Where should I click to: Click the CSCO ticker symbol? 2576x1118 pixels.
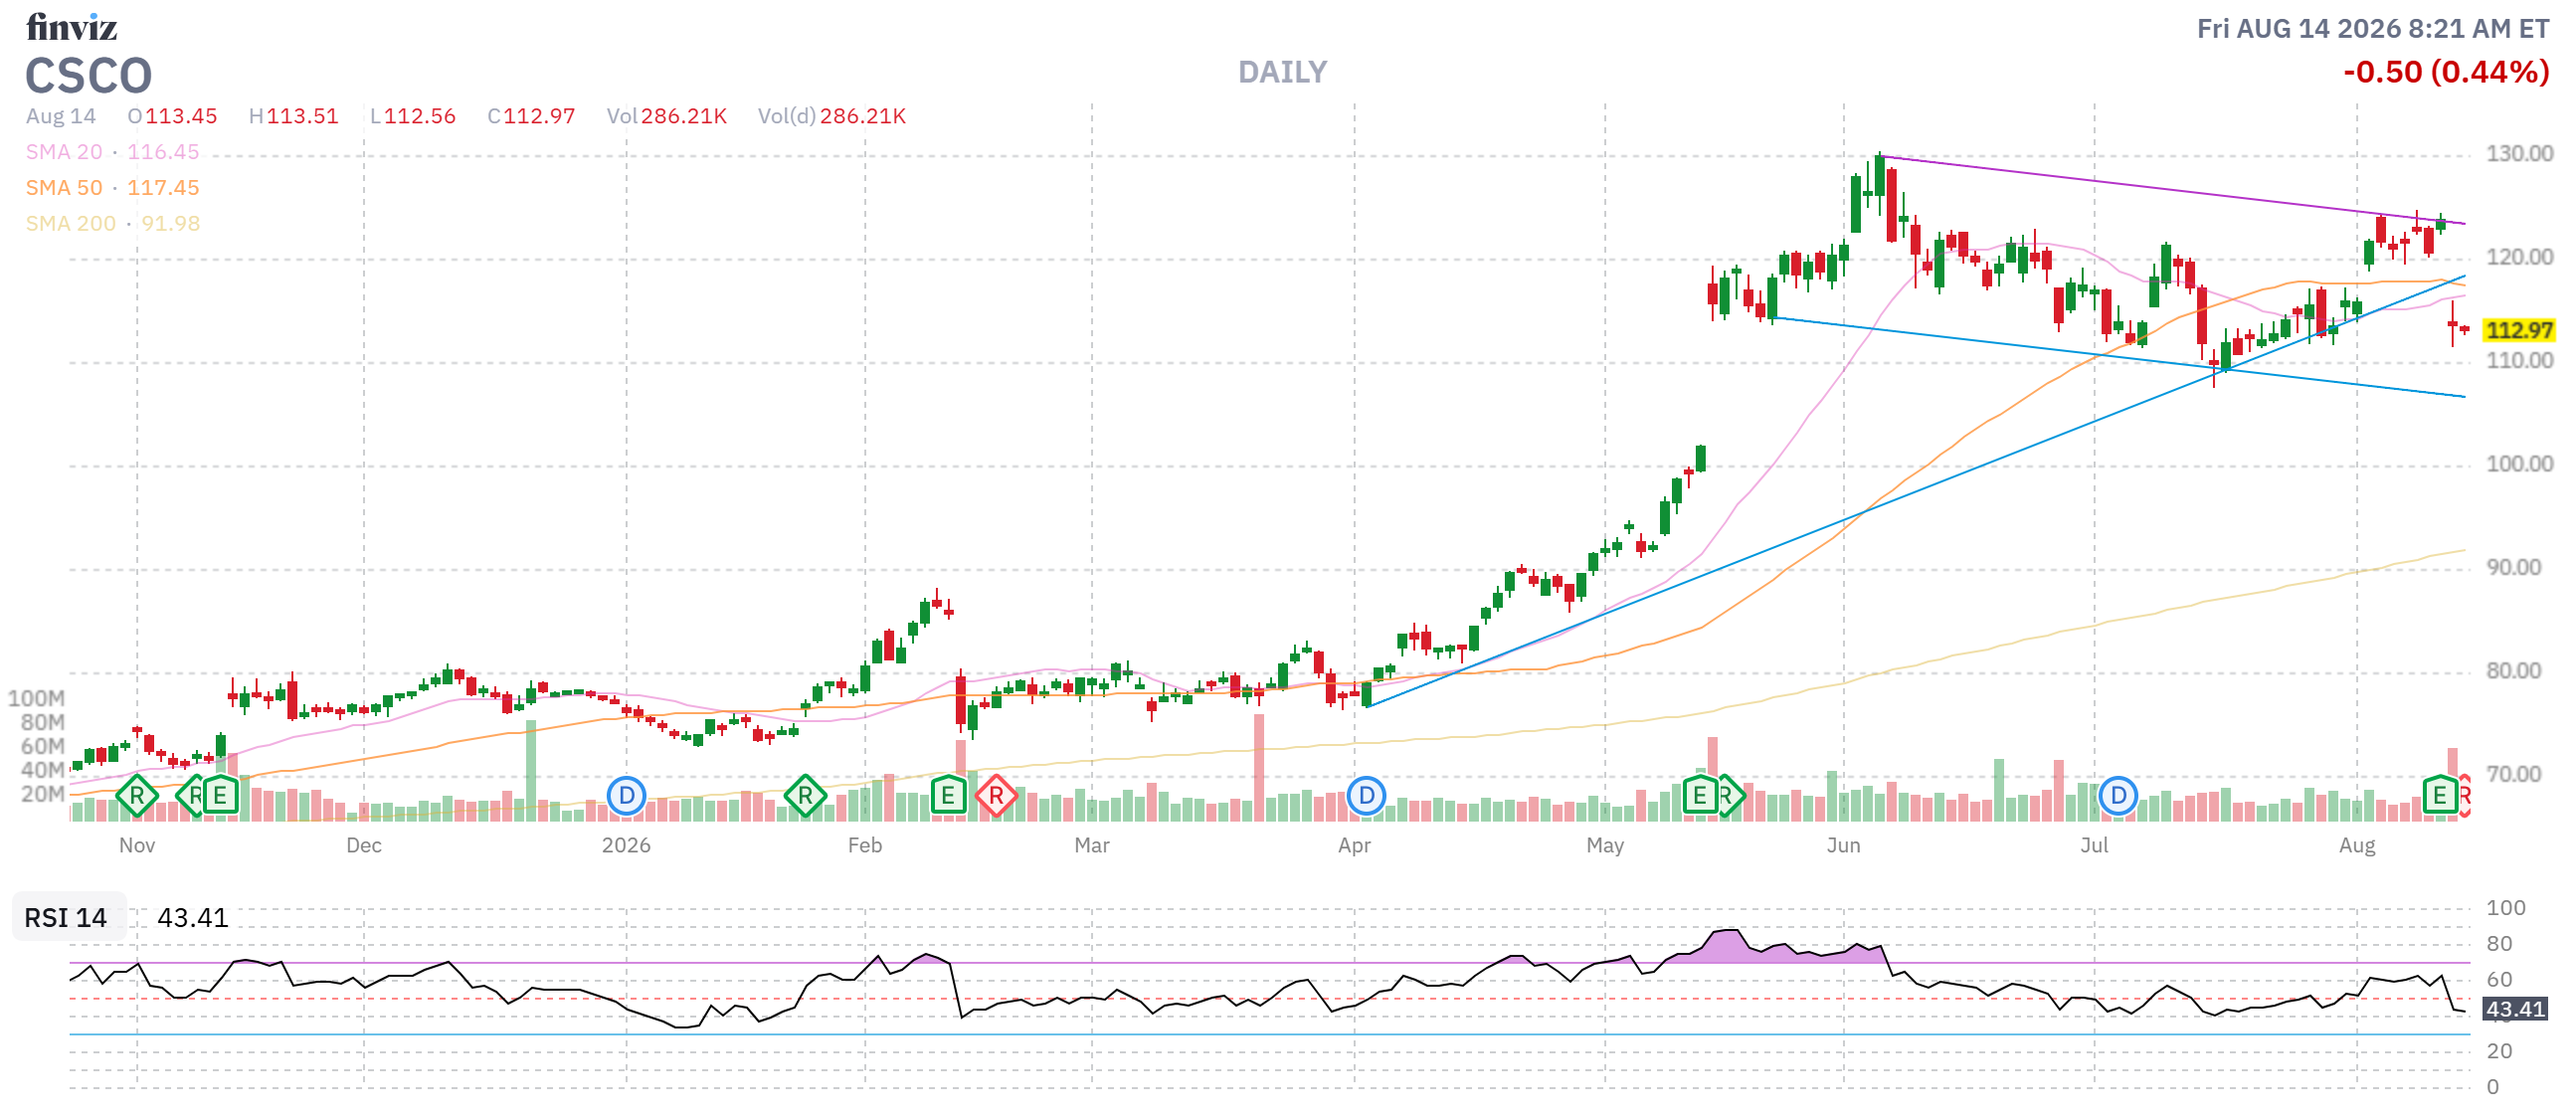click(89, 76)
